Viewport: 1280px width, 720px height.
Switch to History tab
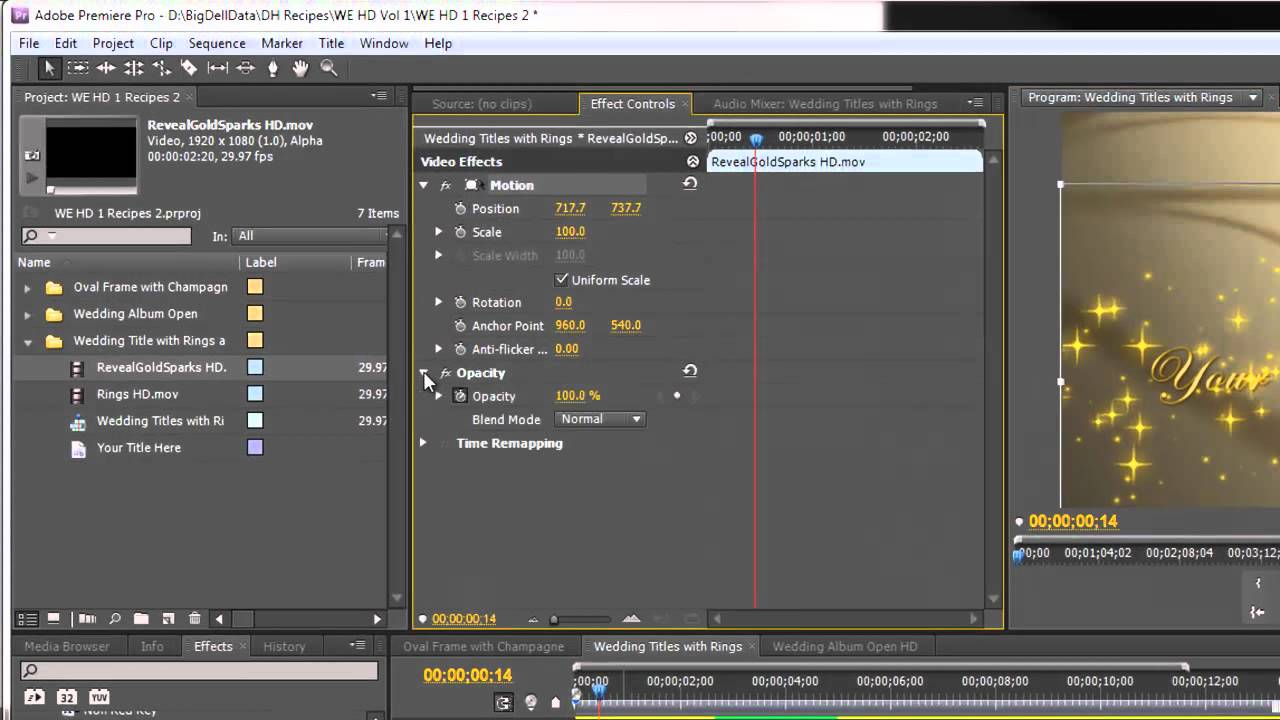[284, 646]
